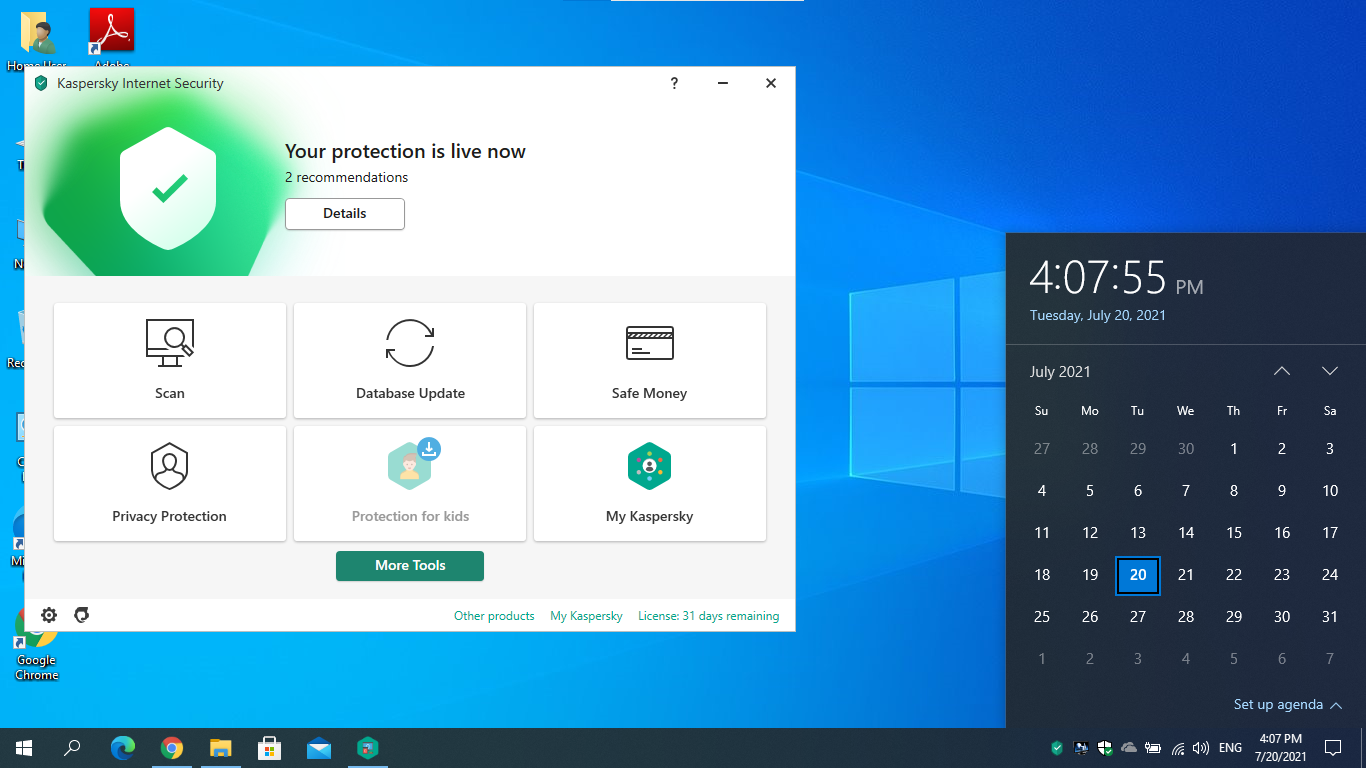Click the taskbar clock showing 4:07 PM
1366x768 pixels.
click(1281, 748)
